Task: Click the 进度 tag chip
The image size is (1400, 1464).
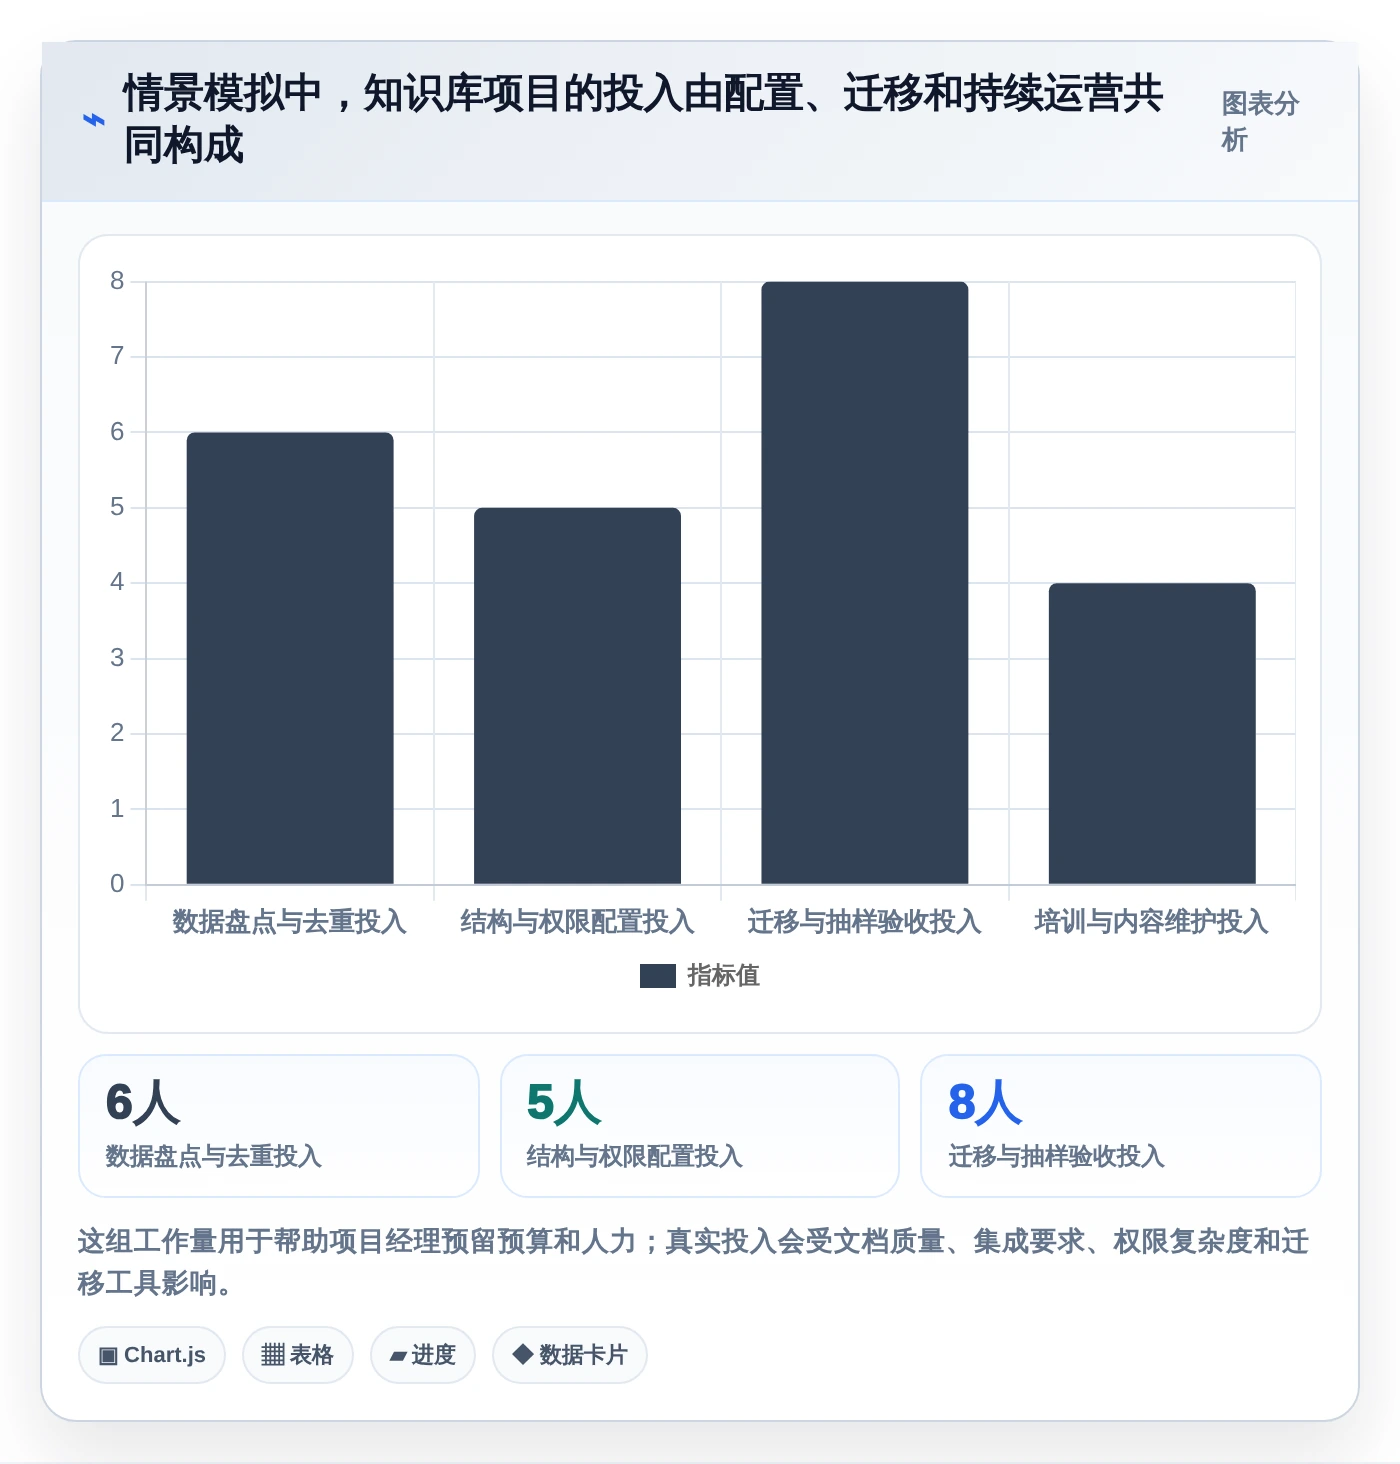Action: coord(423,1355)
